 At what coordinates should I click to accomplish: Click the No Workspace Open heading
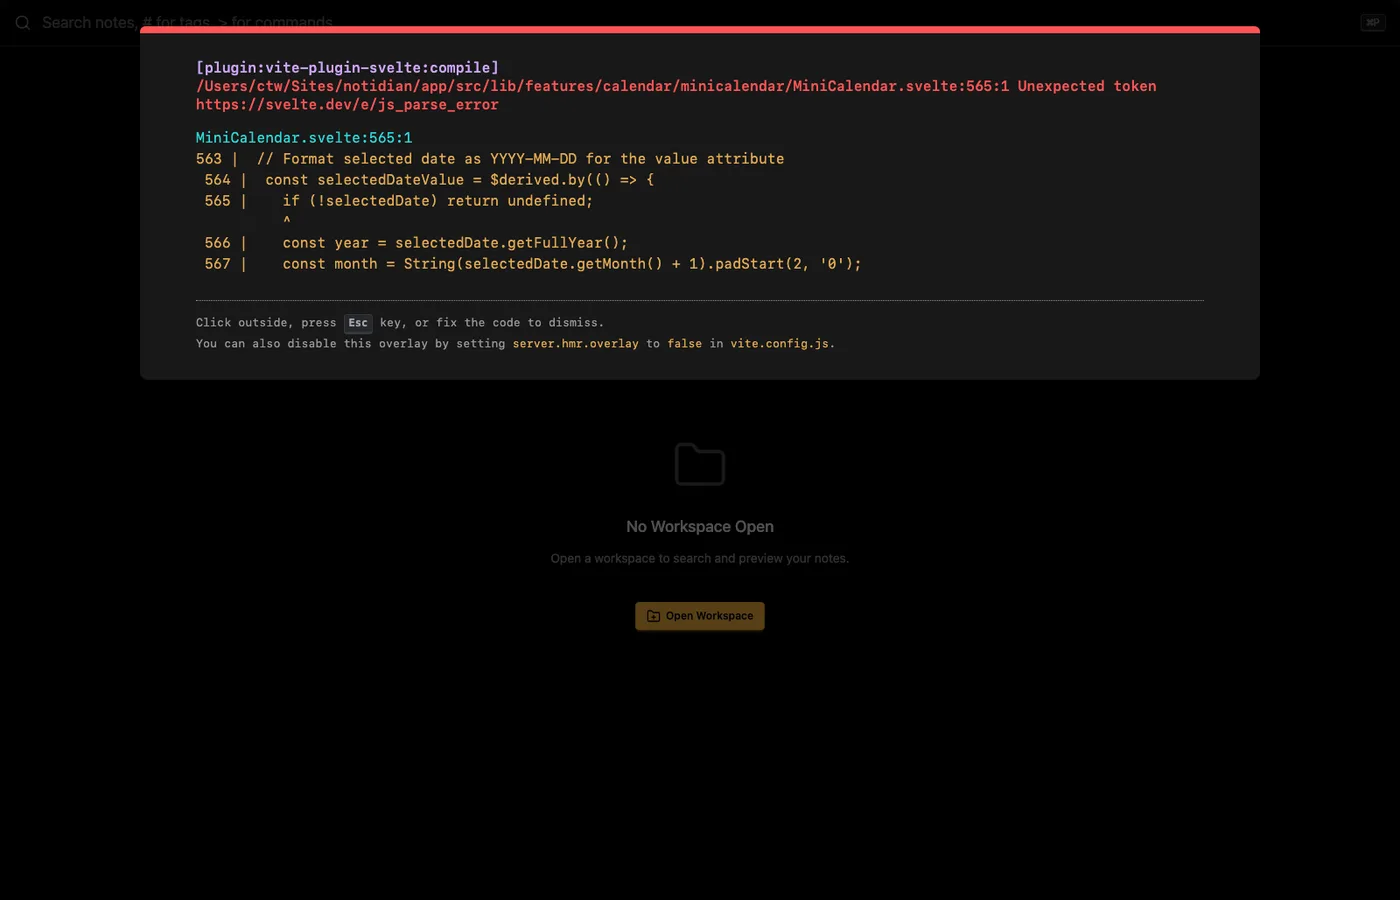pyautogui.click(x=700, y=527)
